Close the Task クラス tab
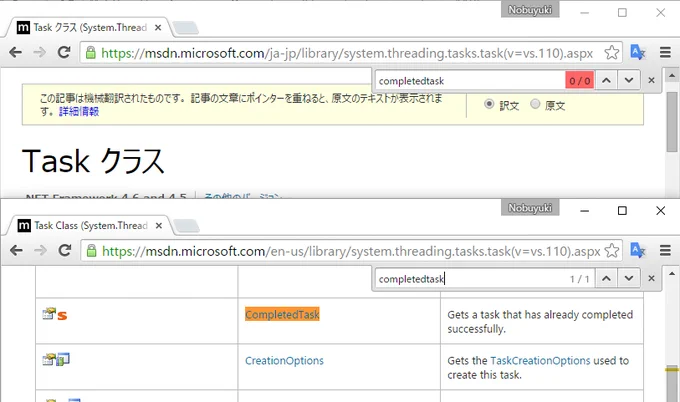Screen dimensions: 680x402 click(x=158, y=28)
